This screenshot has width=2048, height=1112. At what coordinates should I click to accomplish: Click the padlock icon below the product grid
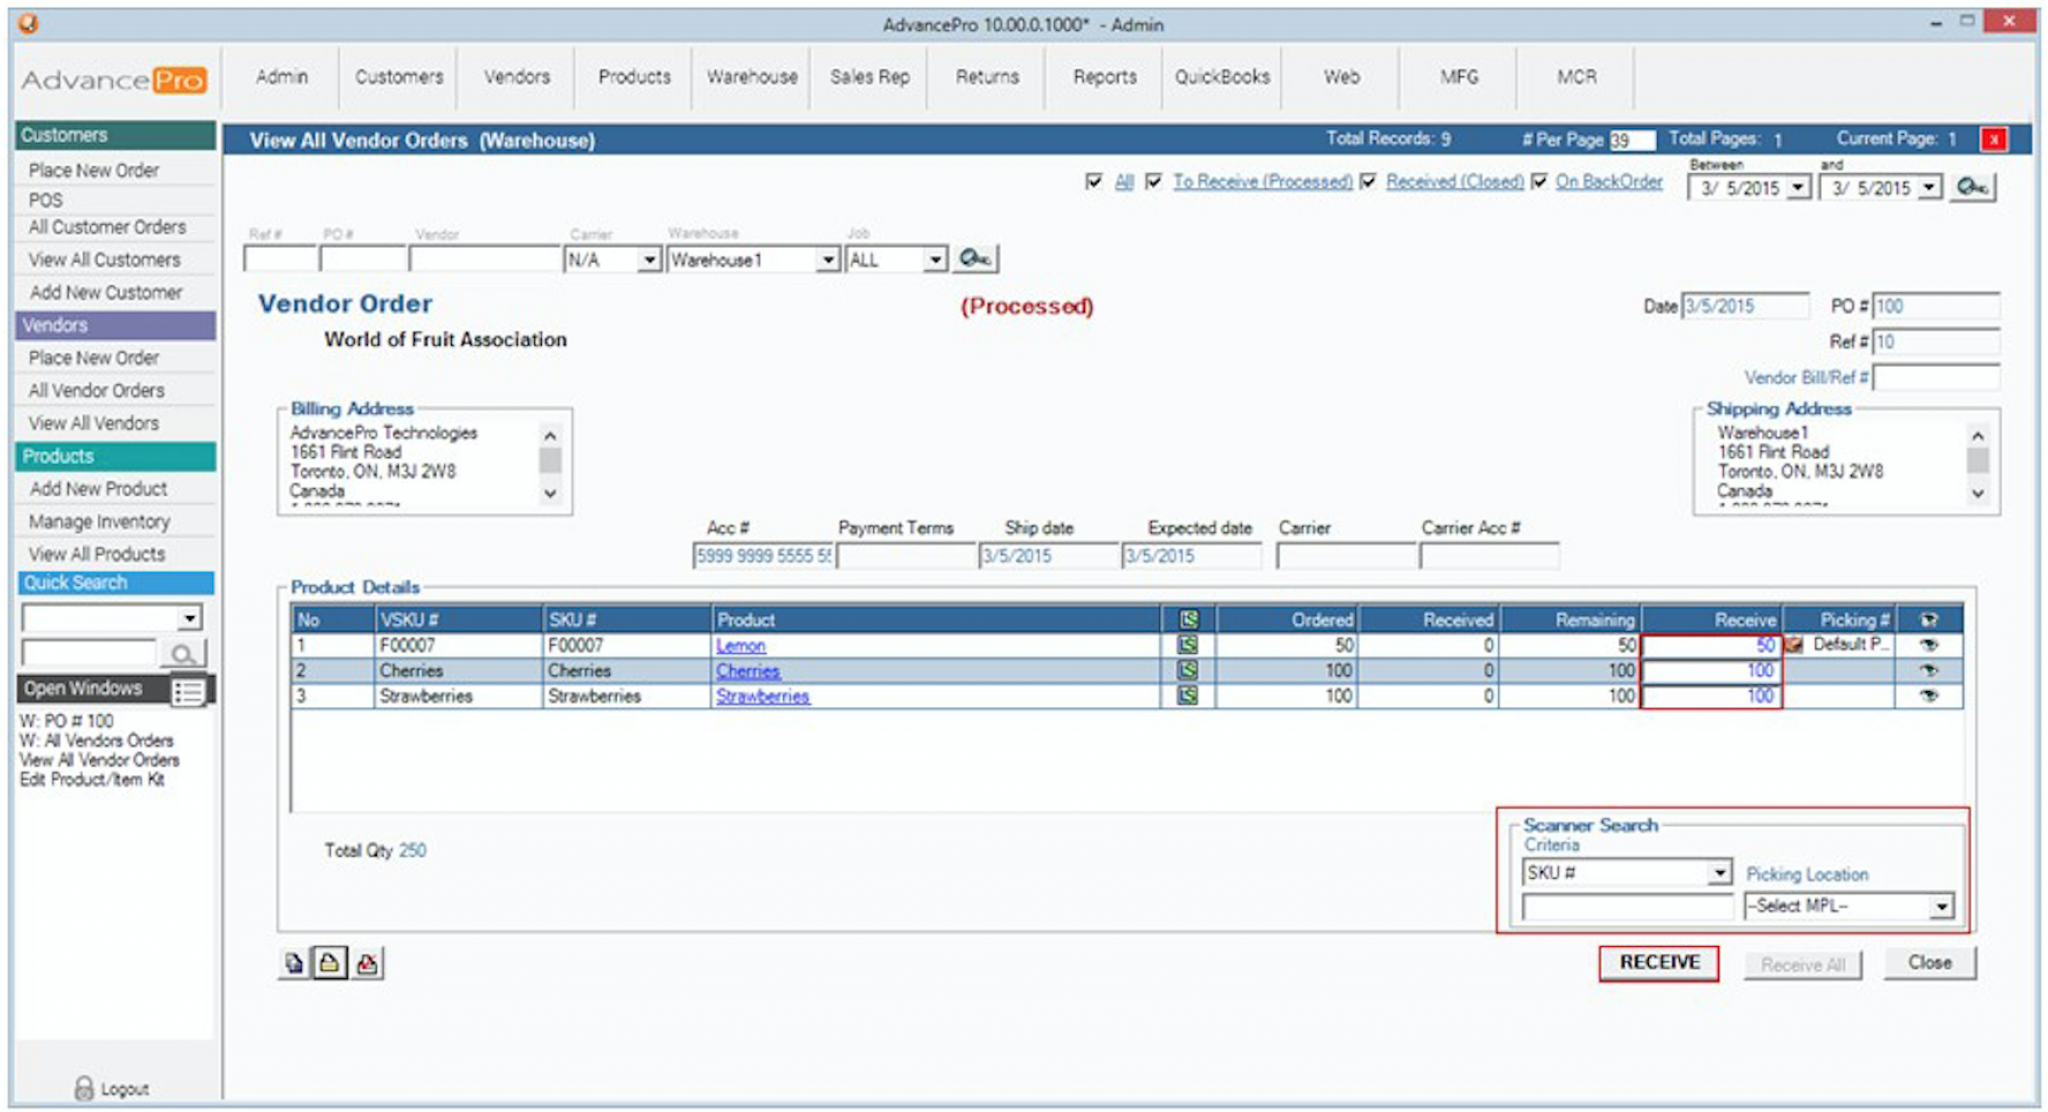coord(328,963)
